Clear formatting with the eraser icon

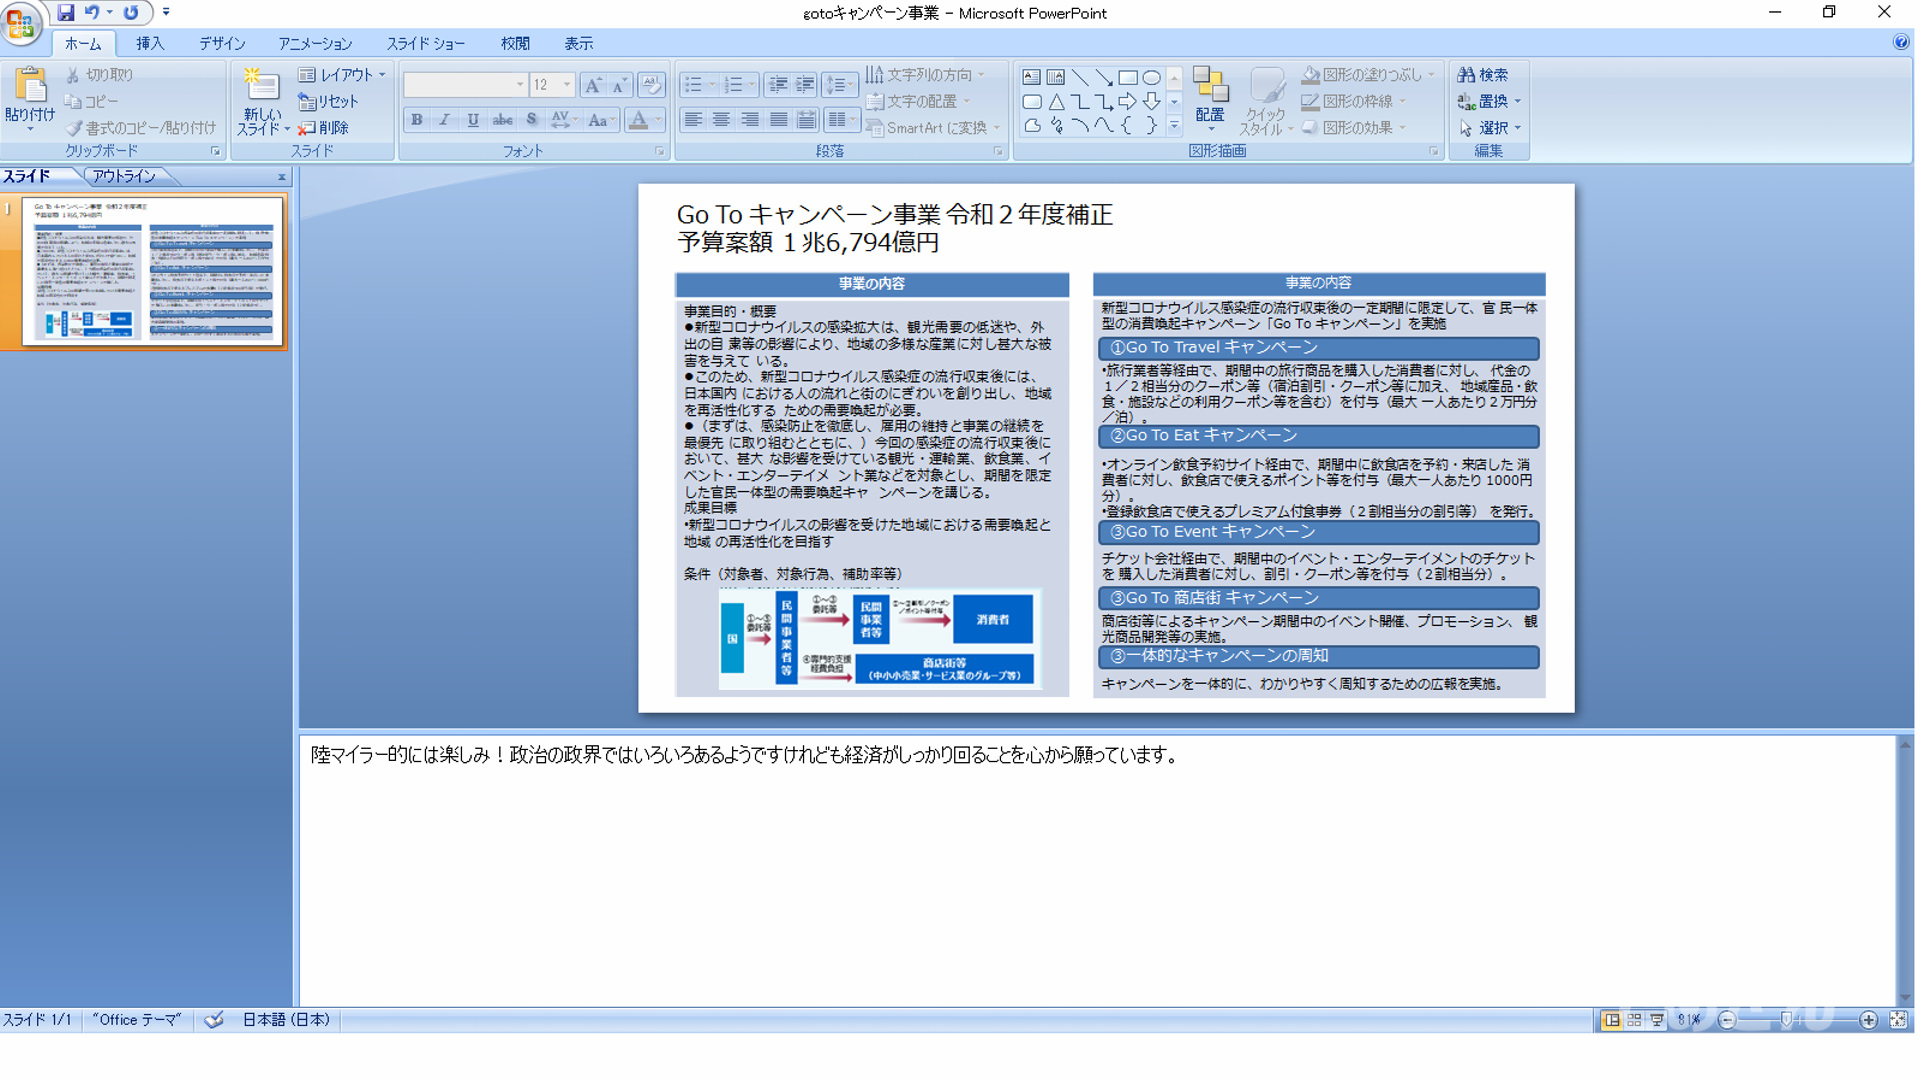click(x=651, y=85)
